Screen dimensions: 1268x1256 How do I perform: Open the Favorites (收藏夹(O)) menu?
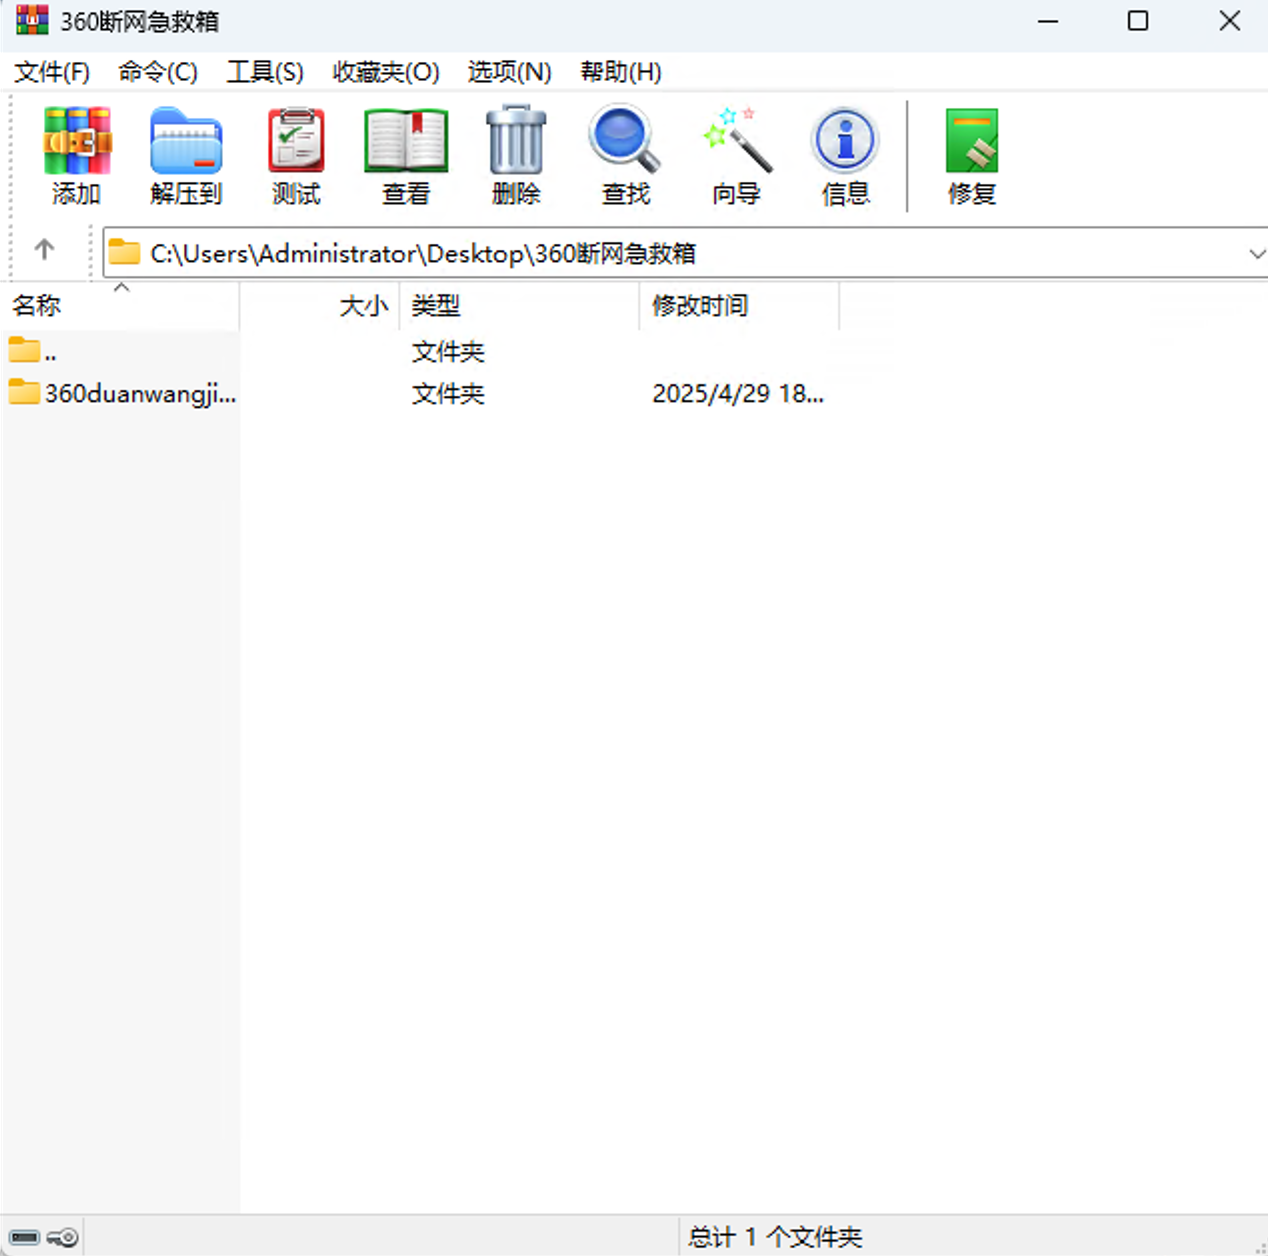pyautogui.click(x=386, y=72)
